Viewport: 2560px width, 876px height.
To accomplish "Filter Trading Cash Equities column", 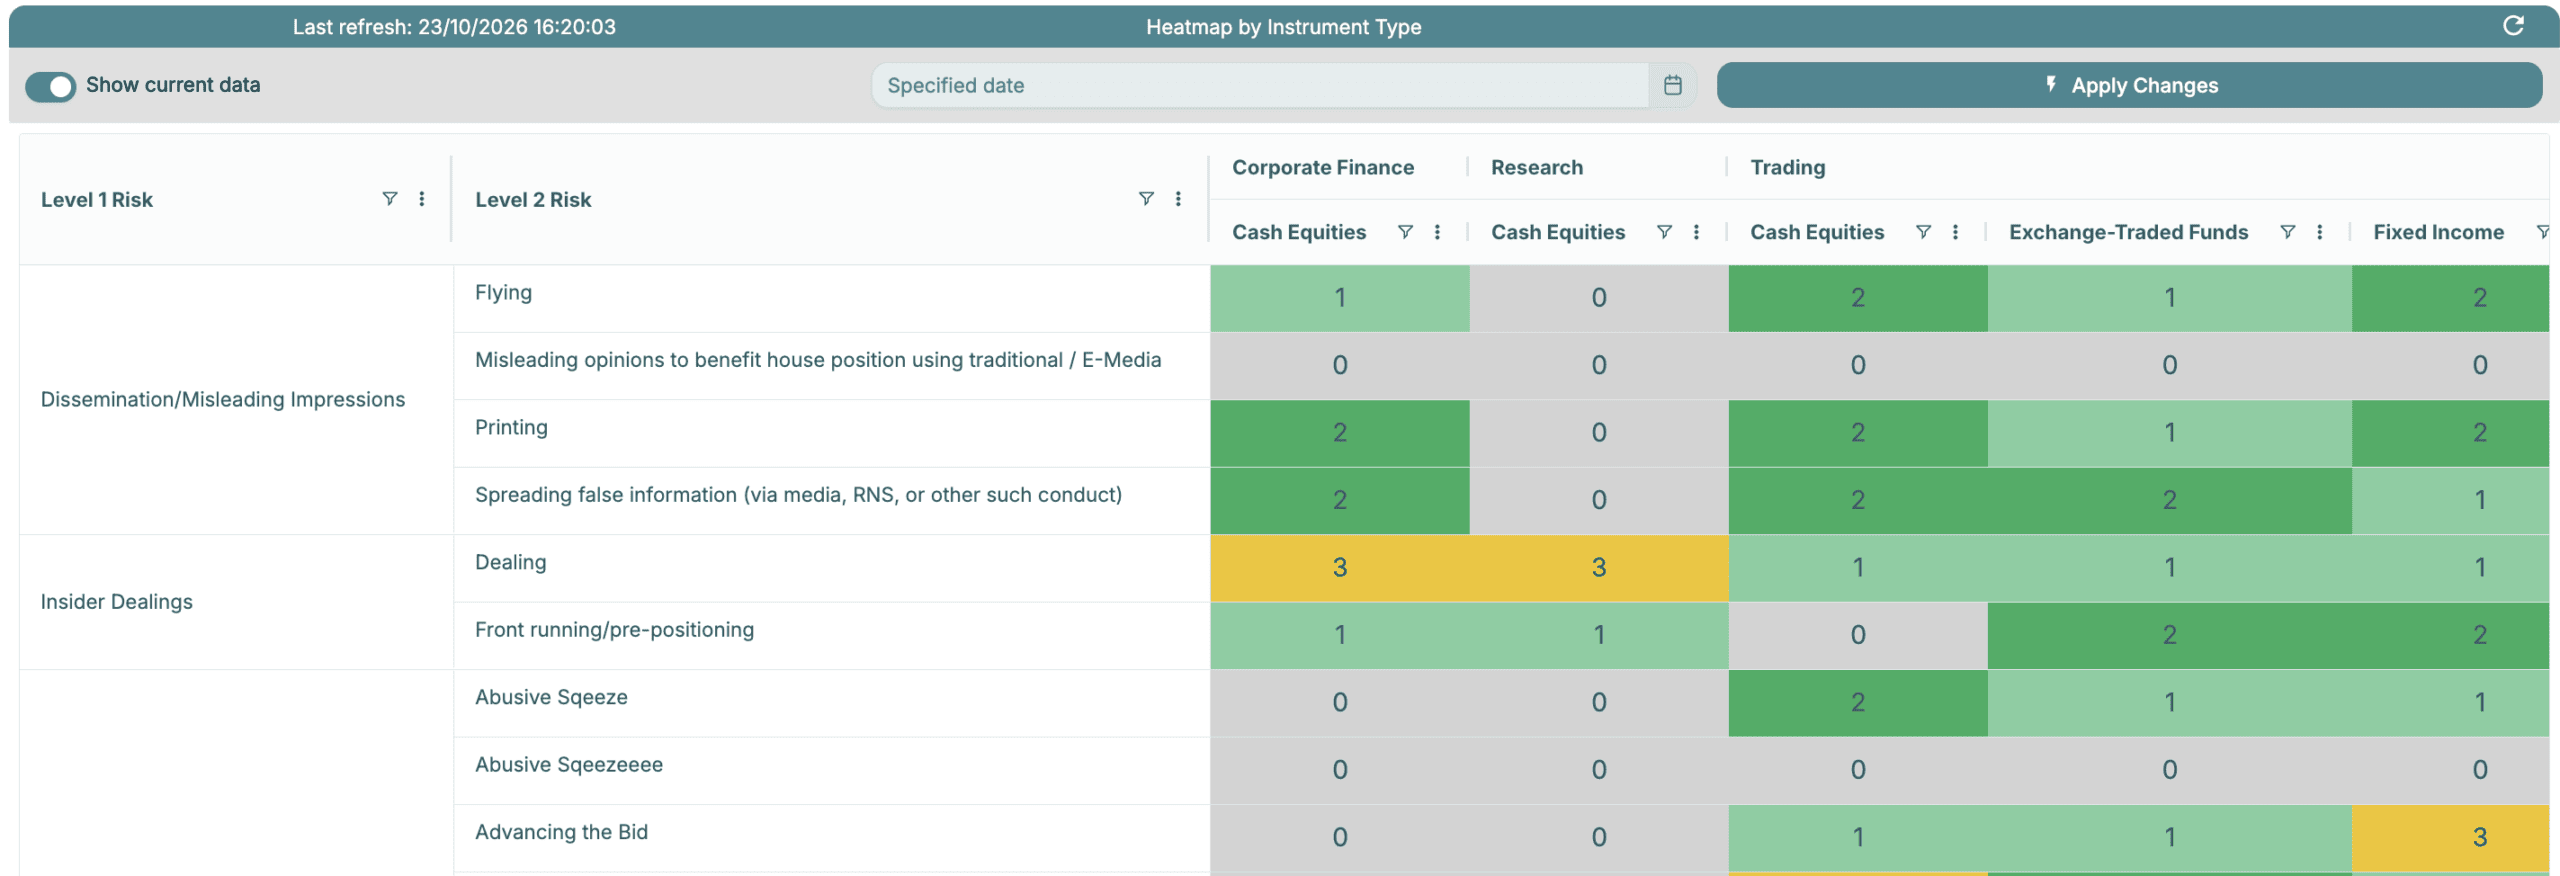I will 1923,232.
